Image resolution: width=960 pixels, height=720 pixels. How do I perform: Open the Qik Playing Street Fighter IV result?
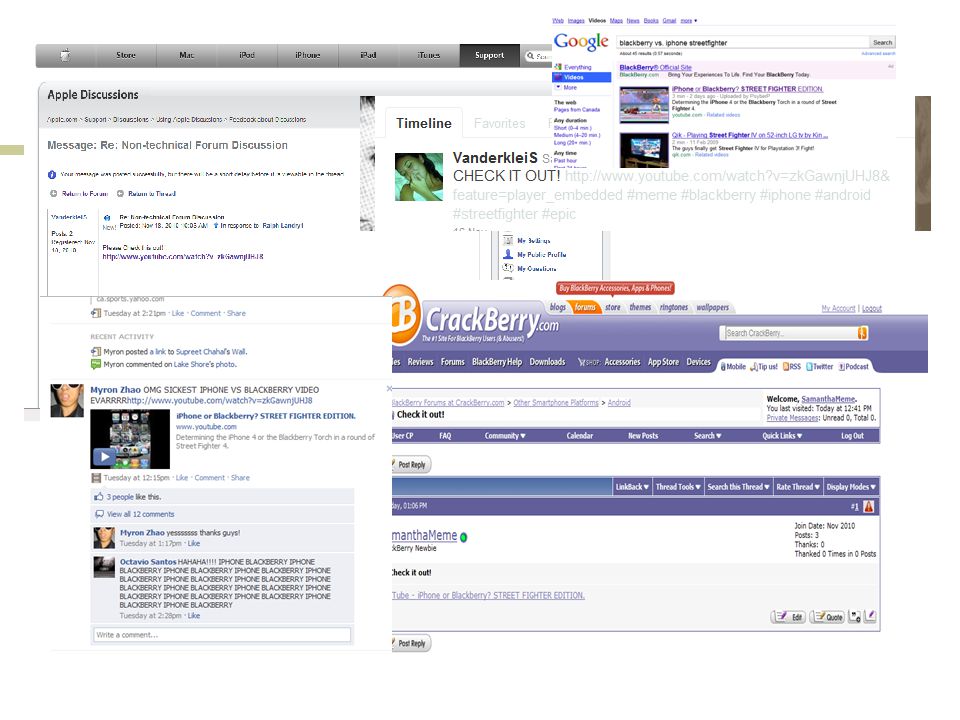click(x=749, y=135)
